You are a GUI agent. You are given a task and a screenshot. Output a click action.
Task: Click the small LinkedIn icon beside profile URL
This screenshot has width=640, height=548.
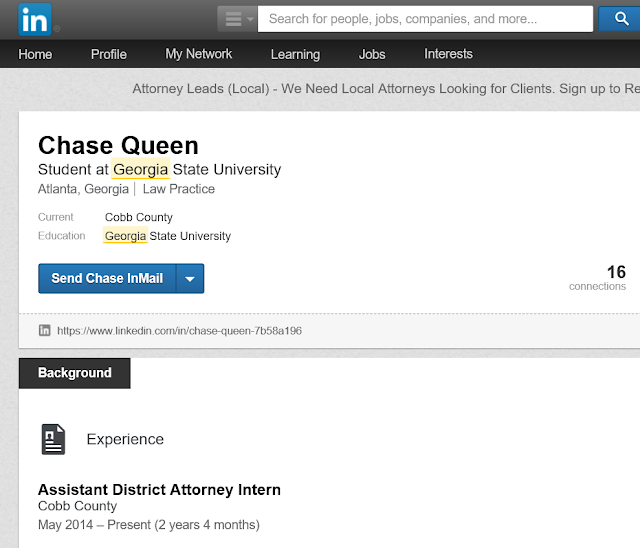44,330
